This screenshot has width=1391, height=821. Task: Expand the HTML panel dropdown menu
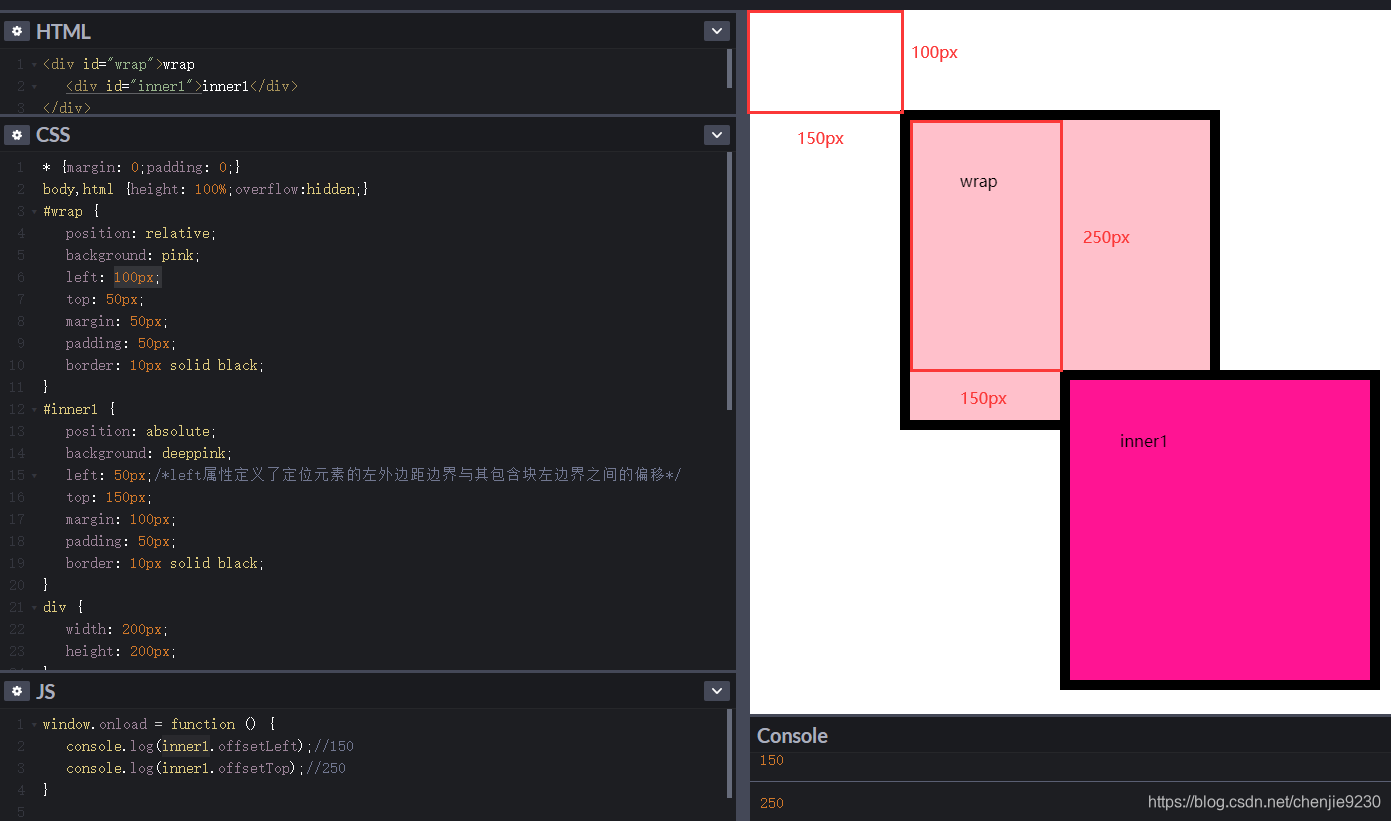[x=716, y=32]
